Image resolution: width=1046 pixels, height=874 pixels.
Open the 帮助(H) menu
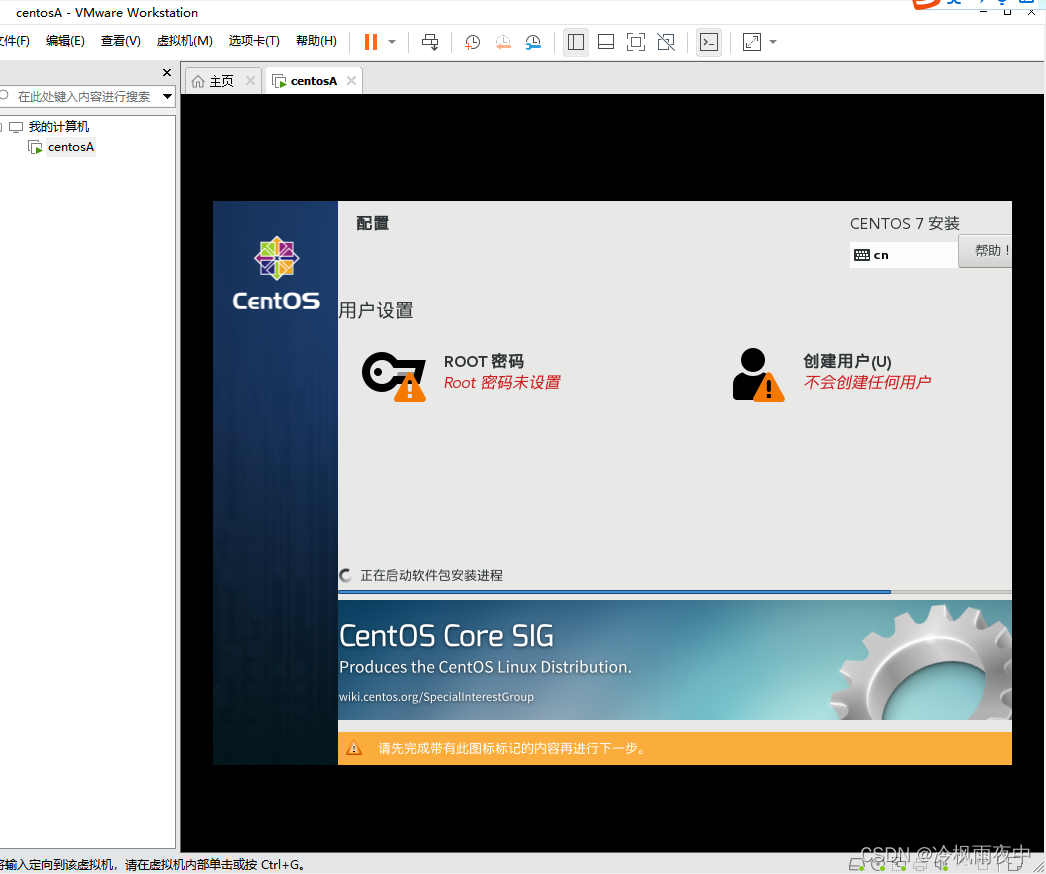(316, 41)
